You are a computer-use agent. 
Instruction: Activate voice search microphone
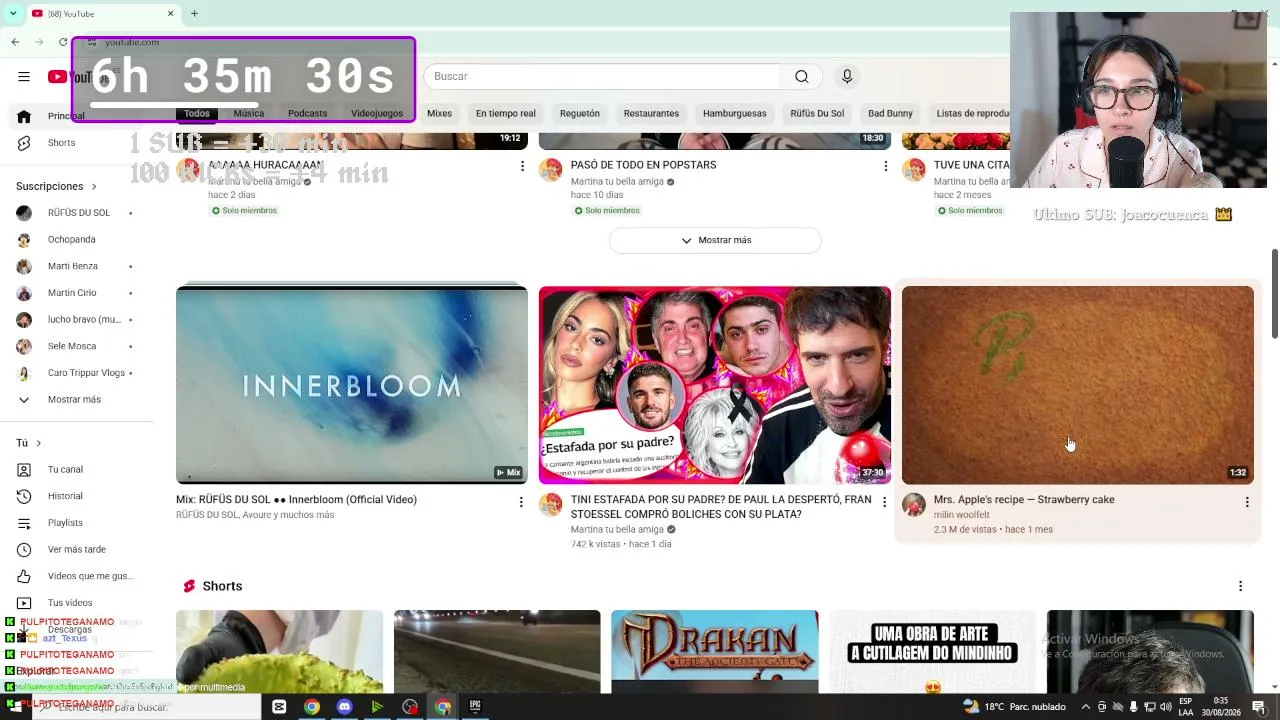(847, 76)
